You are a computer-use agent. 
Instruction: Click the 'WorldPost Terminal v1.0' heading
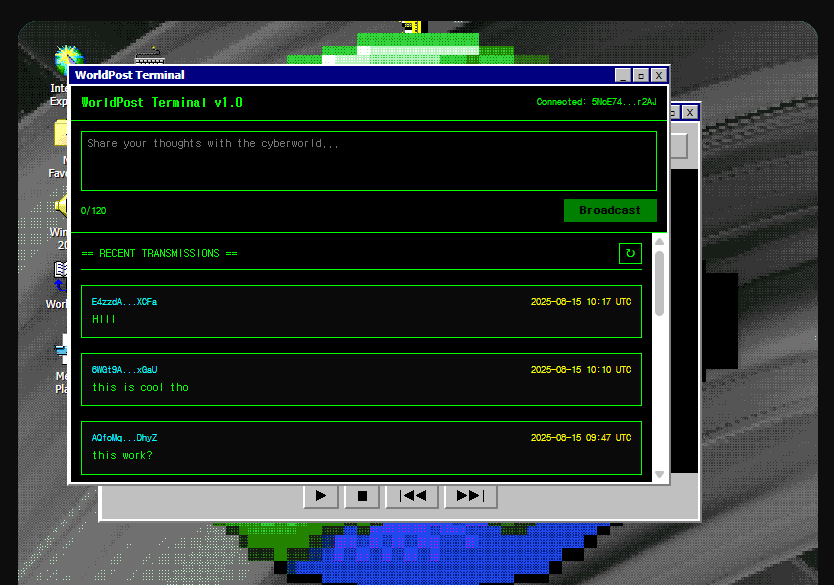click(x=162, y=103)
